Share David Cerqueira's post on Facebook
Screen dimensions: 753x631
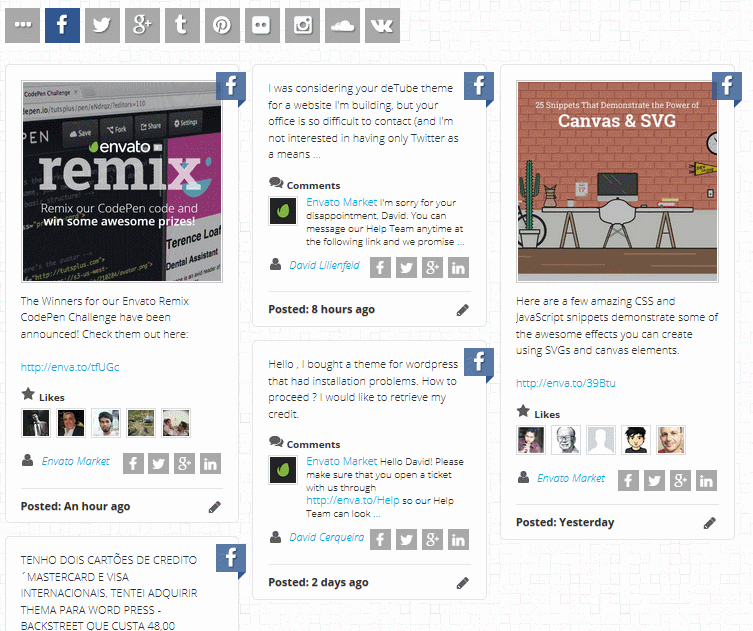coord(380,540)
